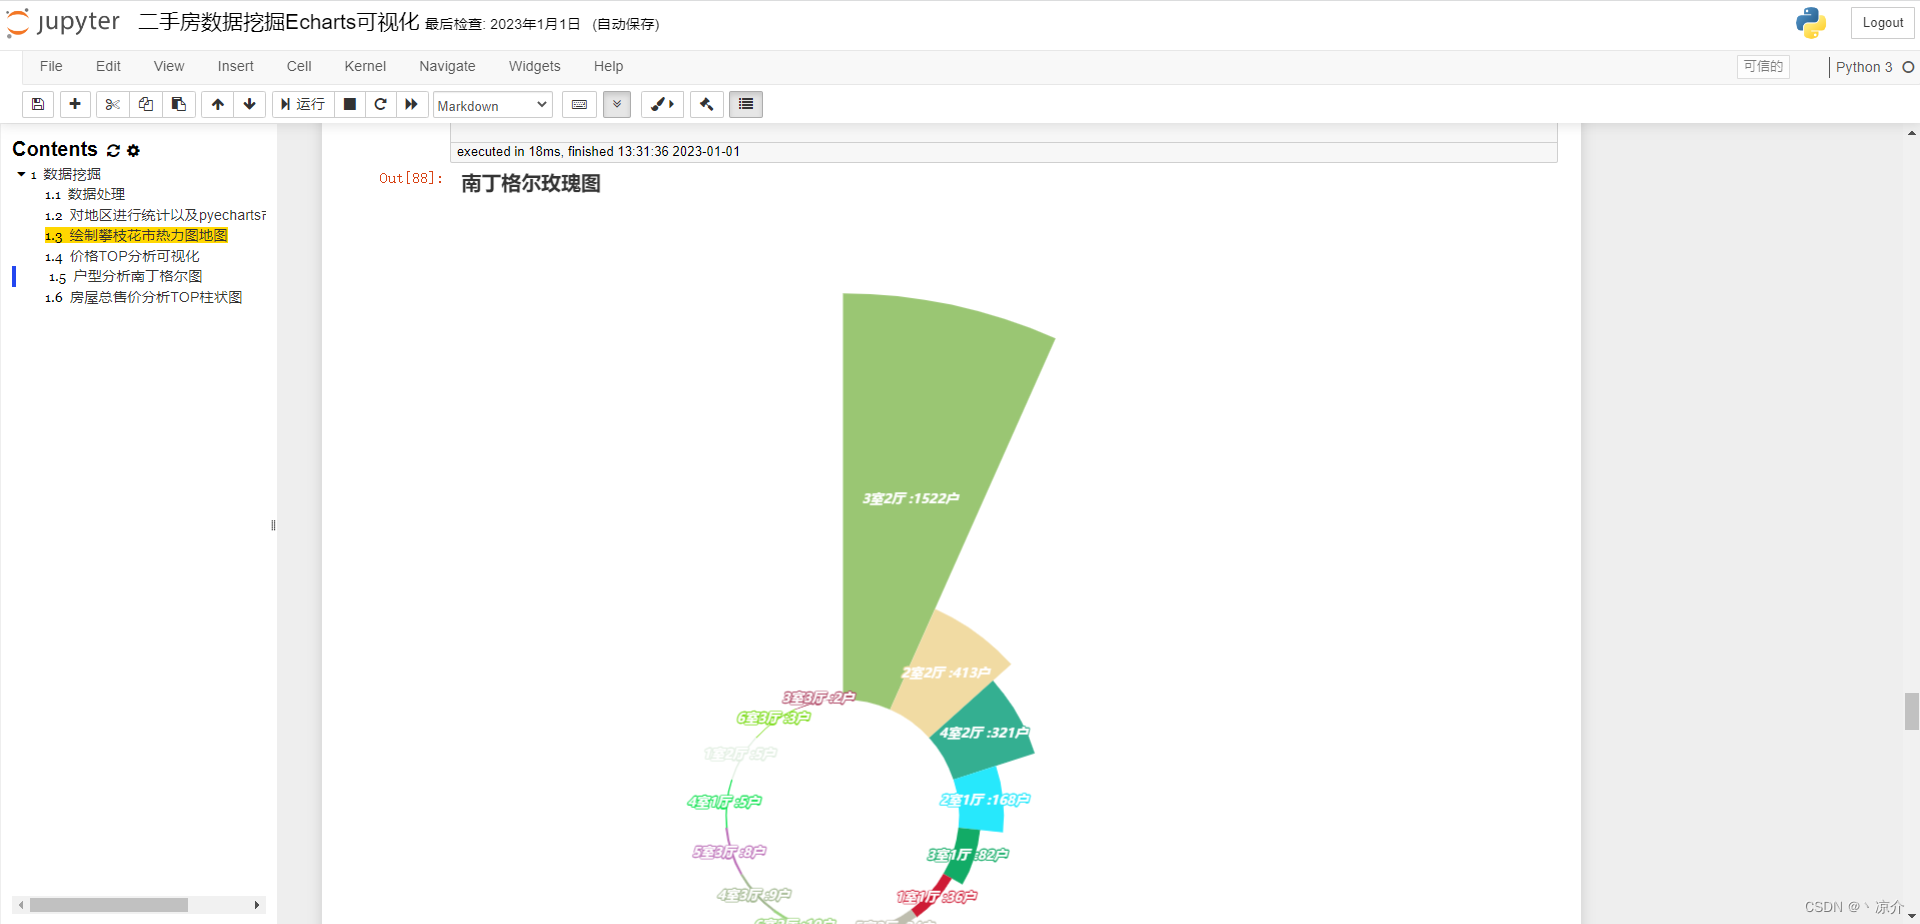Image resolution: width=1920 pixels, height=924 pixels.
Task: Open the File menu
Action: pos(51,66)
